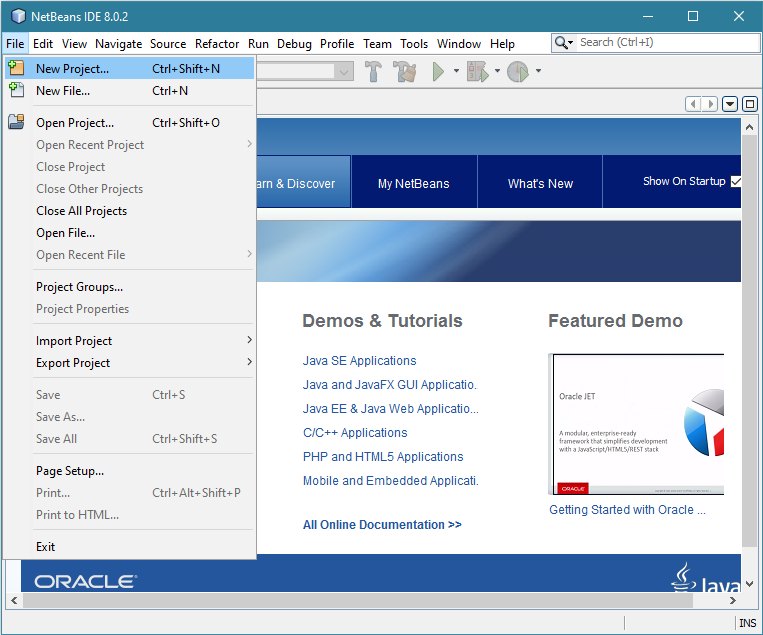
Task: Click the New Project icon in File menu
Action: click(16, 68)
